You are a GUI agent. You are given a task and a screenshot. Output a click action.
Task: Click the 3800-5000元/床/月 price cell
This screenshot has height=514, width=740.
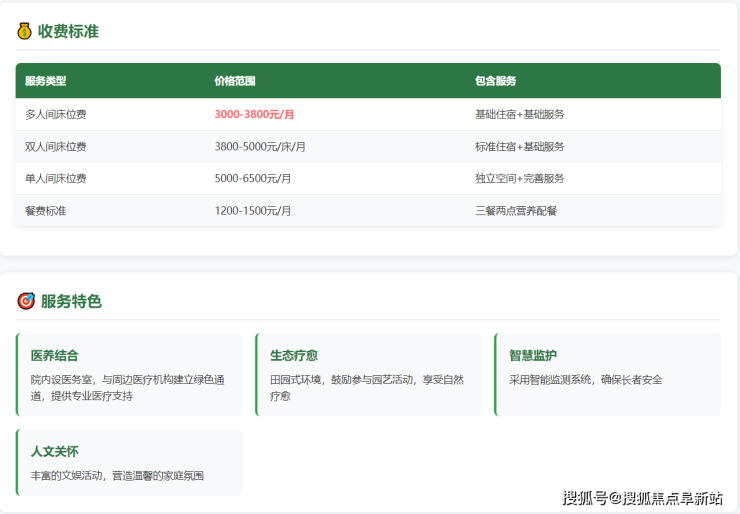point(260,147)
